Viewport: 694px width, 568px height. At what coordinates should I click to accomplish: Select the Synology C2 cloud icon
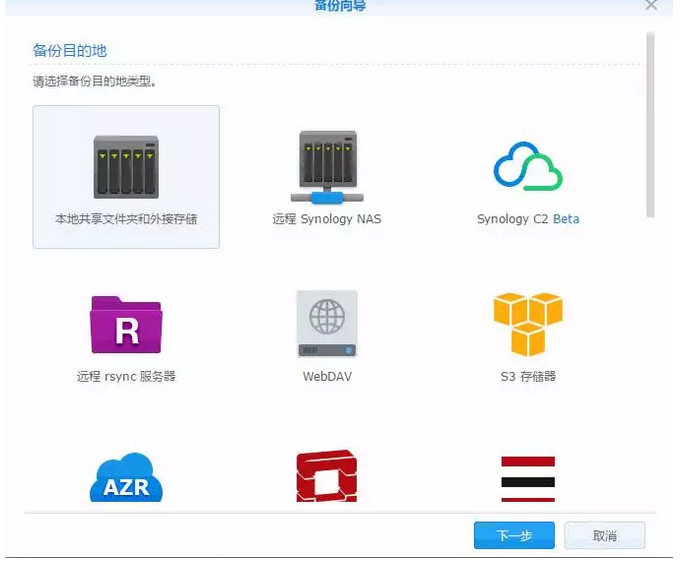(528, 166)
